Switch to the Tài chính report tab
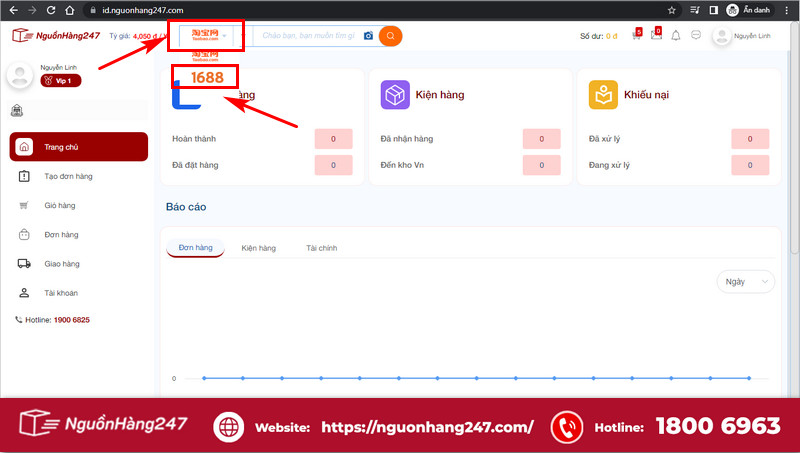Image resolution: width=800 pixels, height=453 pixels. coord(322,248)
